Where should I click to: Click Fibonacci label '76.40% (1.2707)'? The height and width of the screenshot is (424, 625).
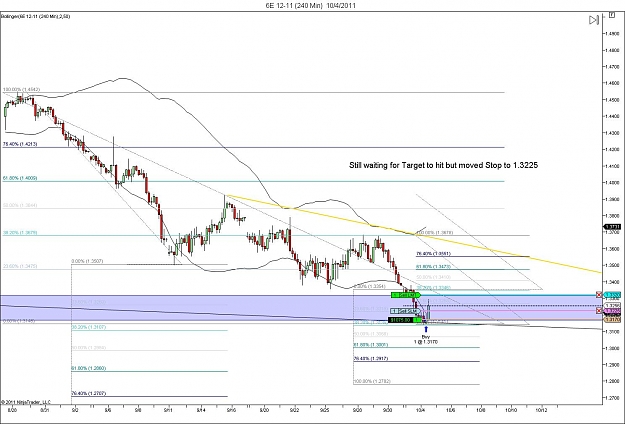[88, 393]
